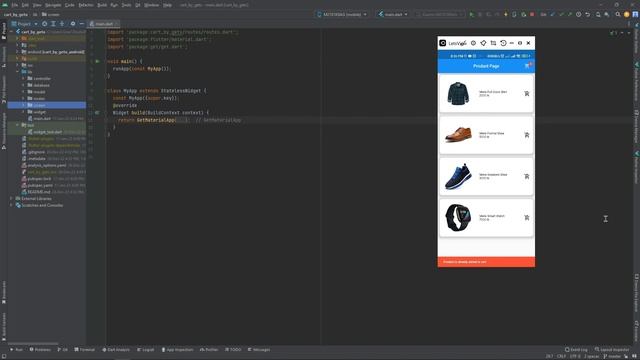This screenshot has height=360, width=640.
Task: Open the Run menu
Action: (114, 5)
